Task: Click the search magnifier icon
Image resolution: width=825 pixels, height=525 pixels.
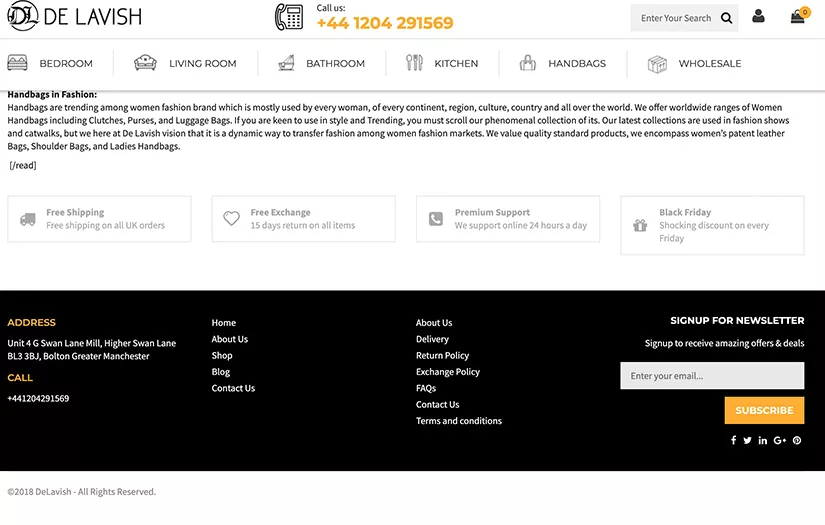Action: click(x=727, y=18)
